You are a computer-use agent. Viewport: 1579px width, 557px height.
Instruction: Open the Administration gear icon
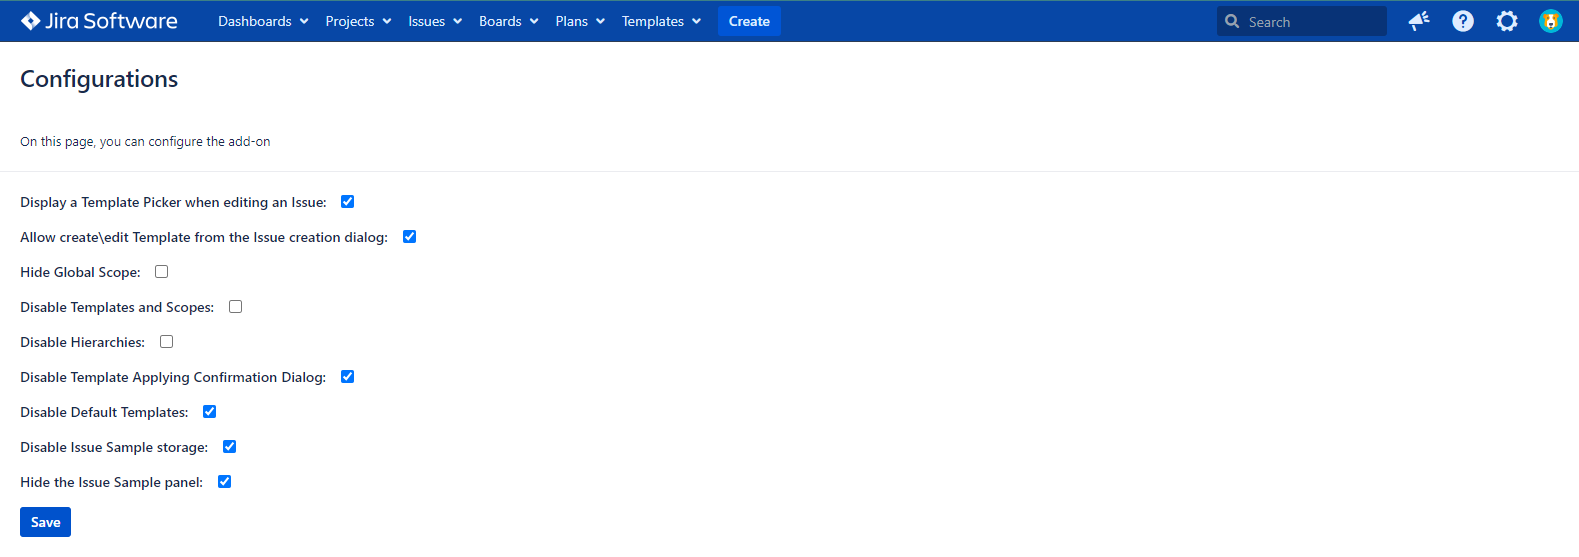pos(1506,21)
